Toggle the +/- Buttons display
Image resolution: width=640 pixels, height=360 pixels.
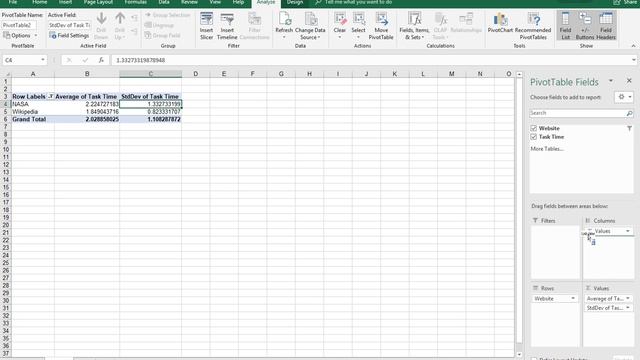click(x=585, y=26)
